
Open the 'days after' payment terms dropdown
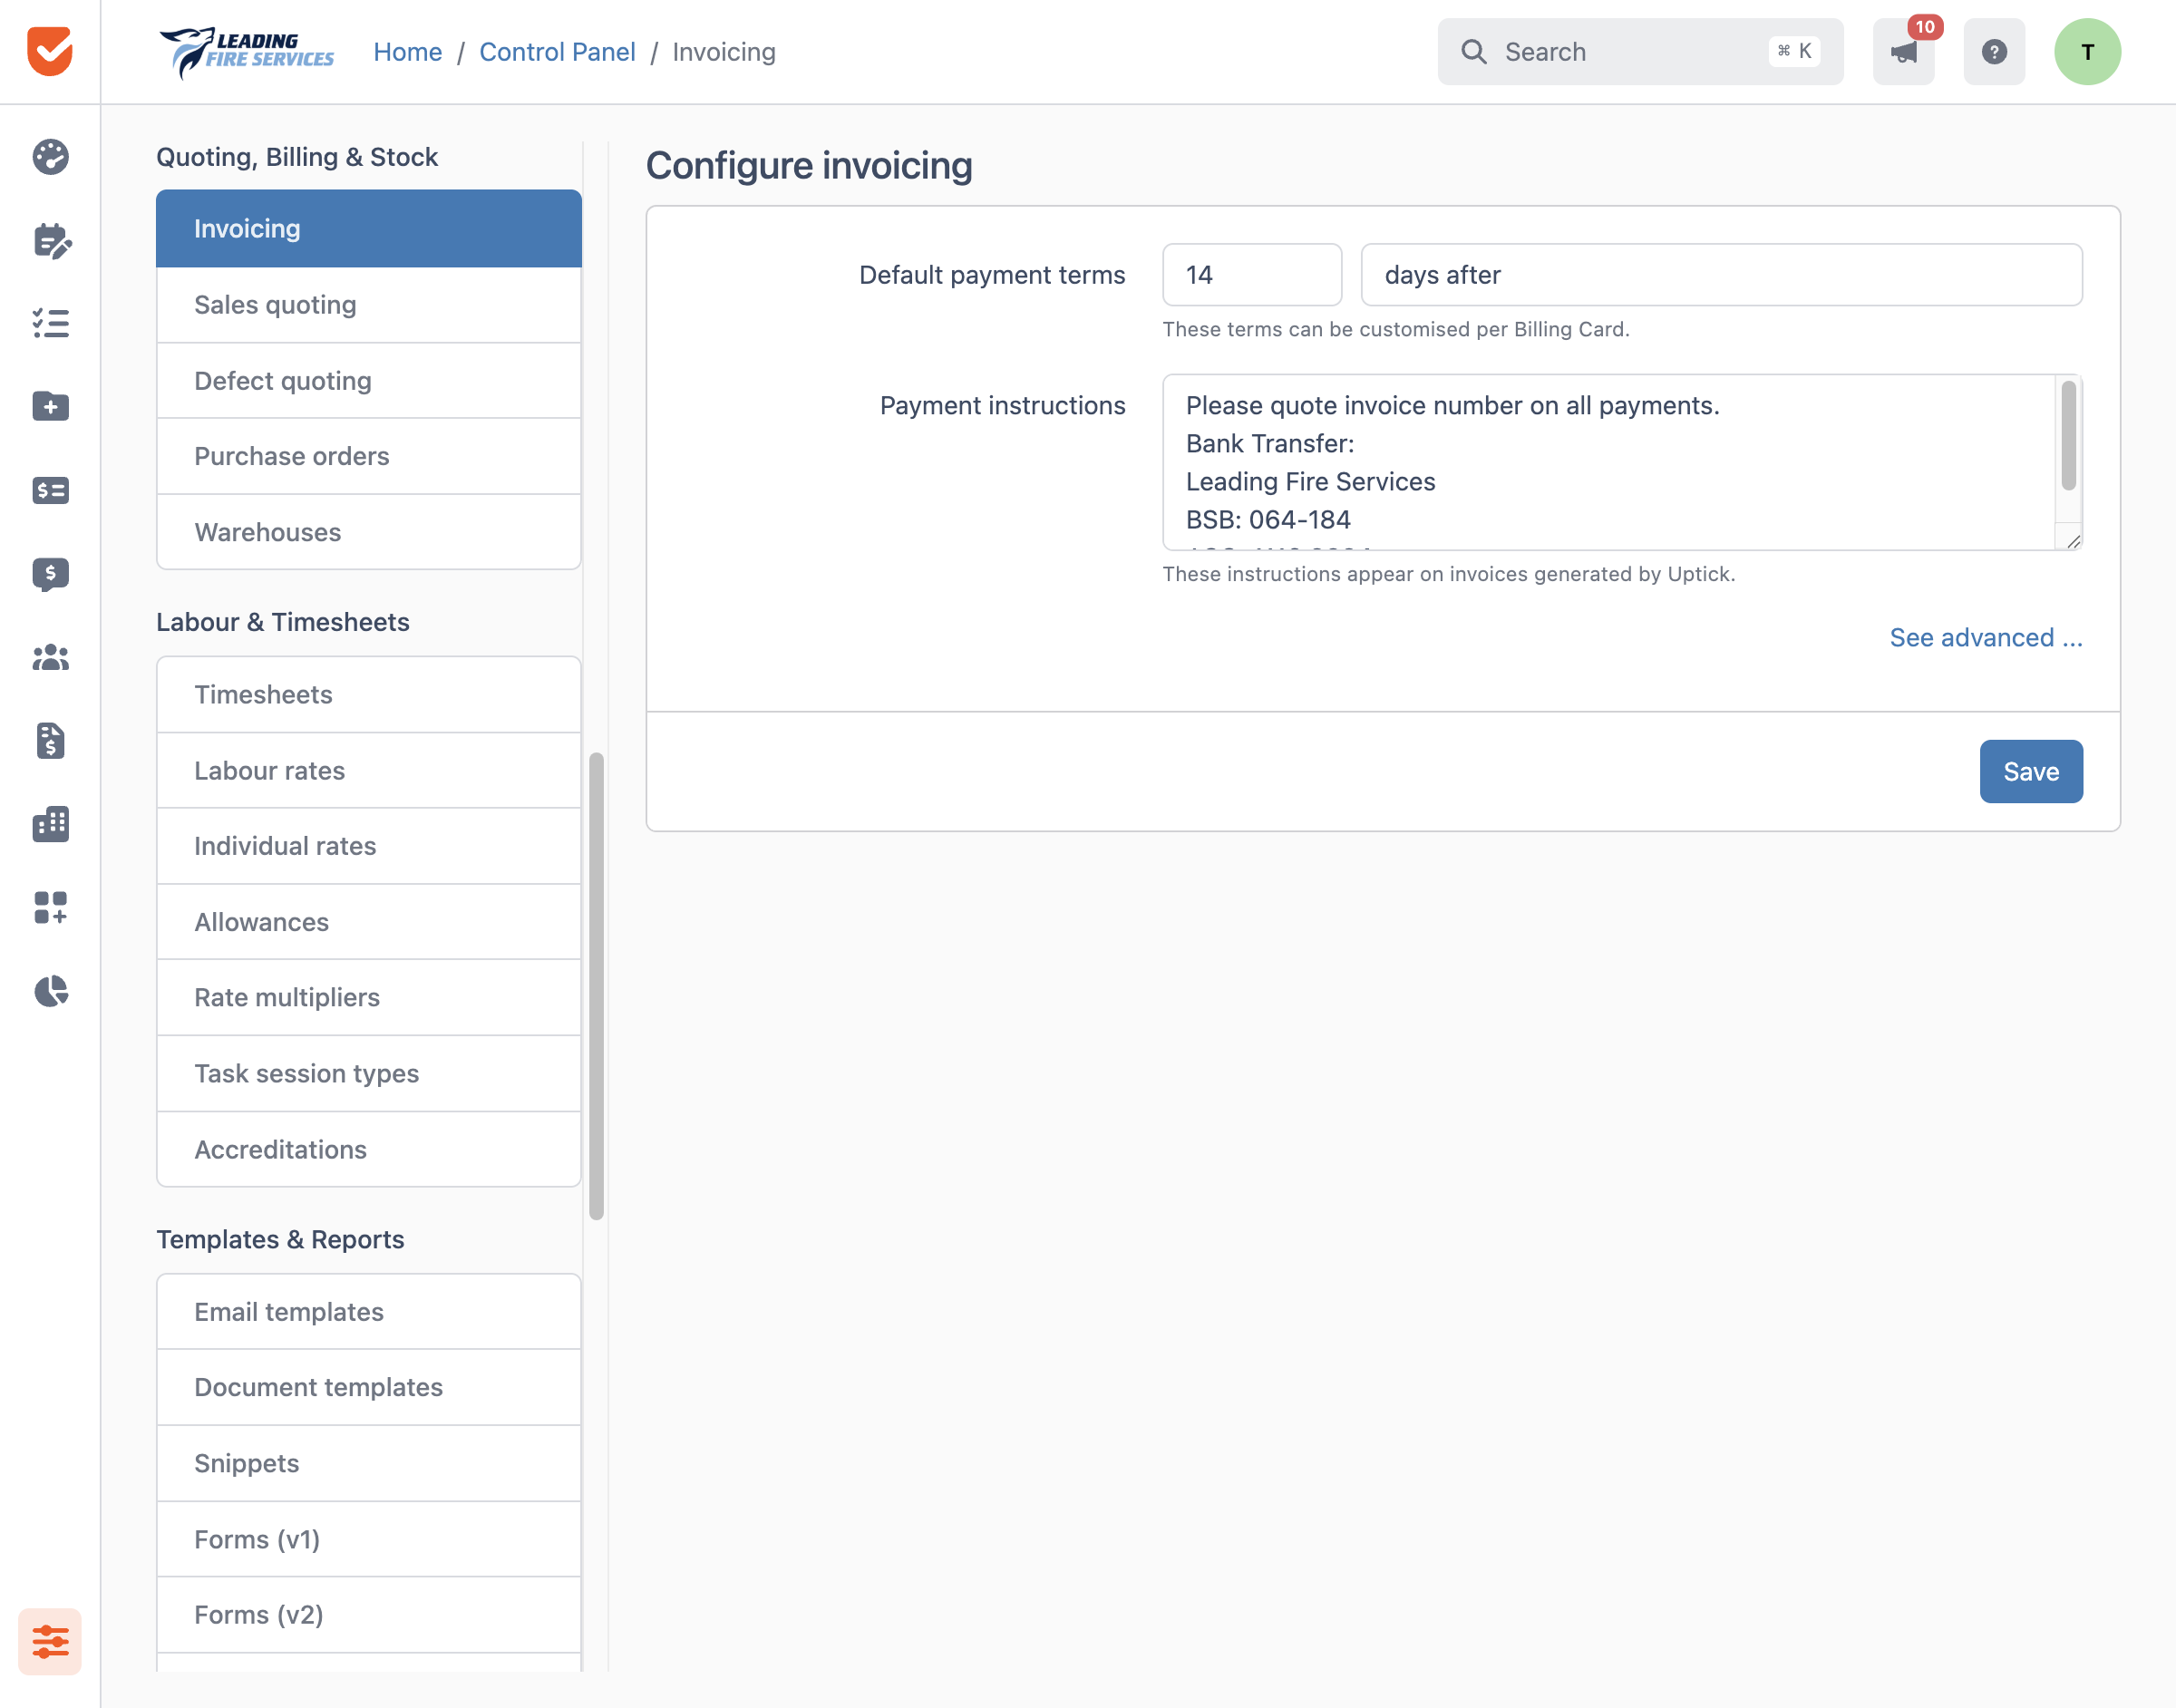1721,275
